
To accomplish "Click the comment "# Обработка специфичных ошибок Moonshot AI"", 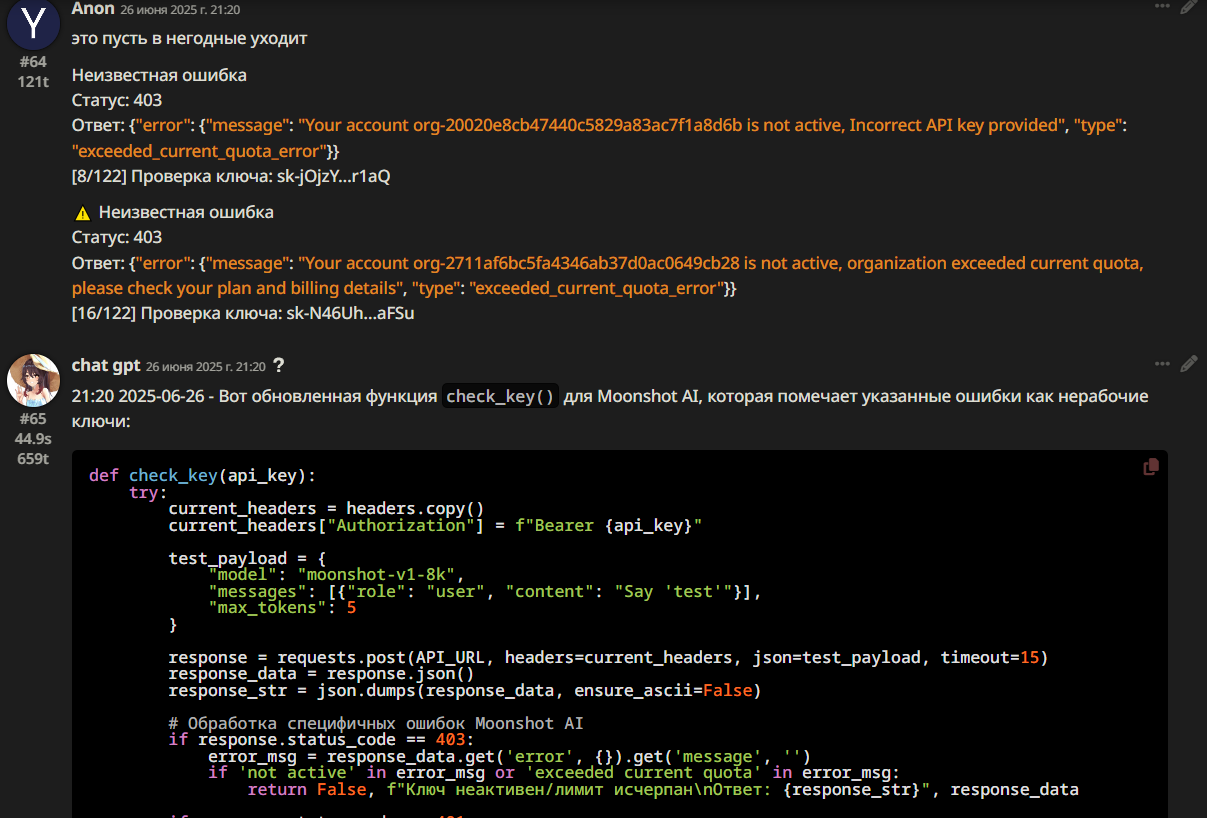I will click(x=376, y=723).
